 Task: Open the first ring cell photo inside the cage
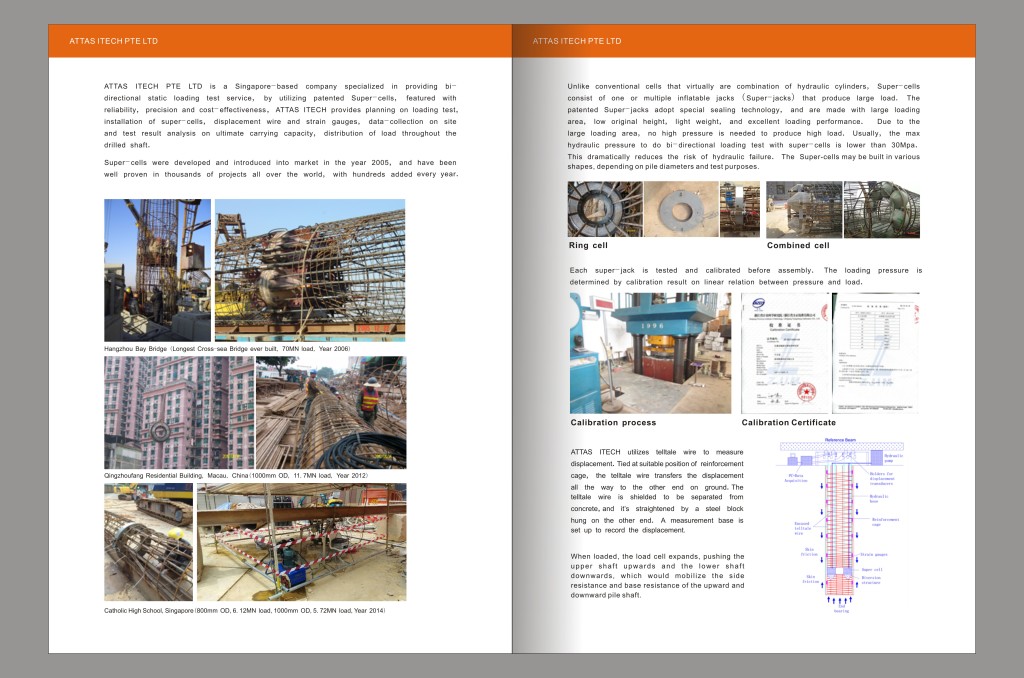pos(605,209)
